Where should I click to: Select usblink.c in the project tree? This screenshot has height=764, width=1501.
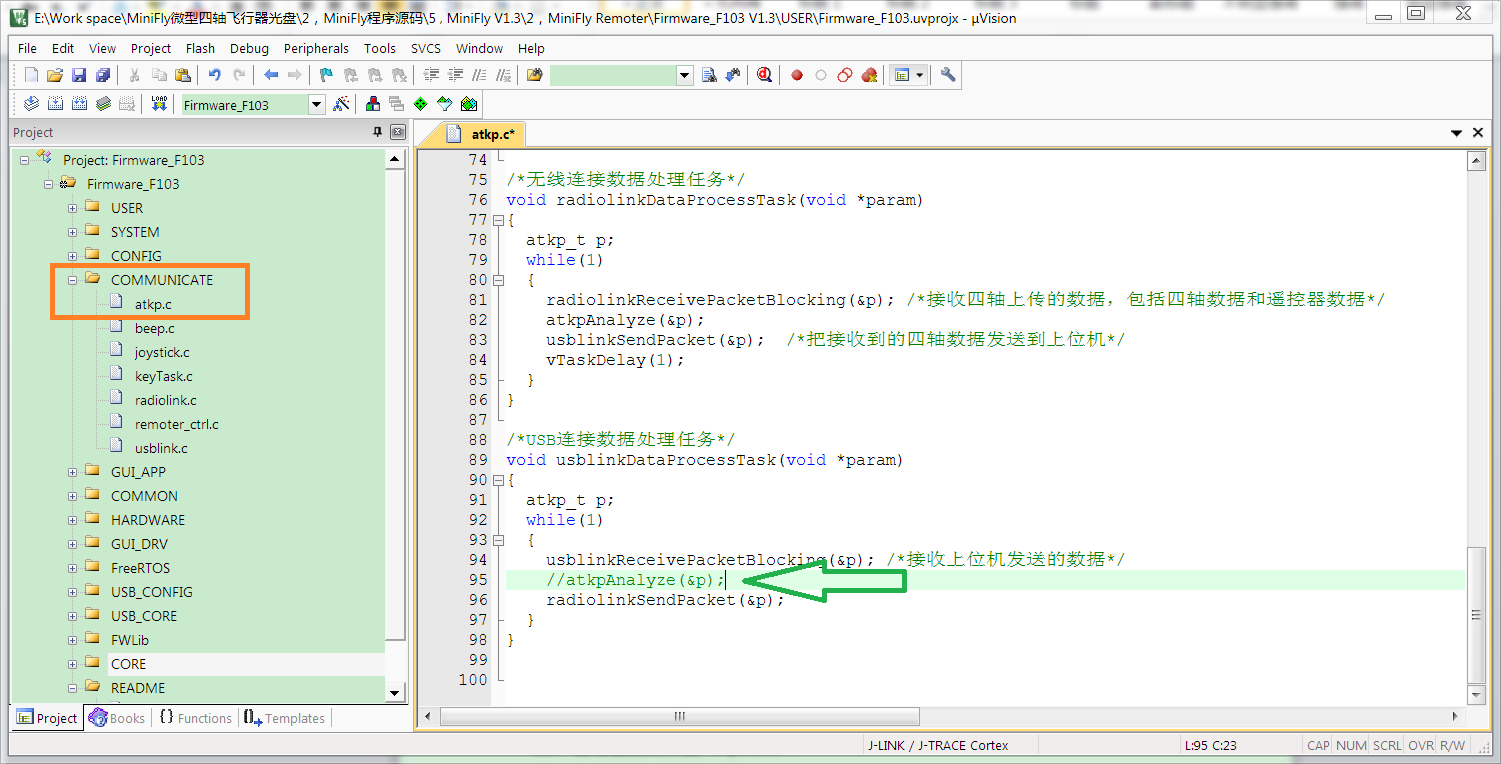pyautogui.click(x=161, y=448)
